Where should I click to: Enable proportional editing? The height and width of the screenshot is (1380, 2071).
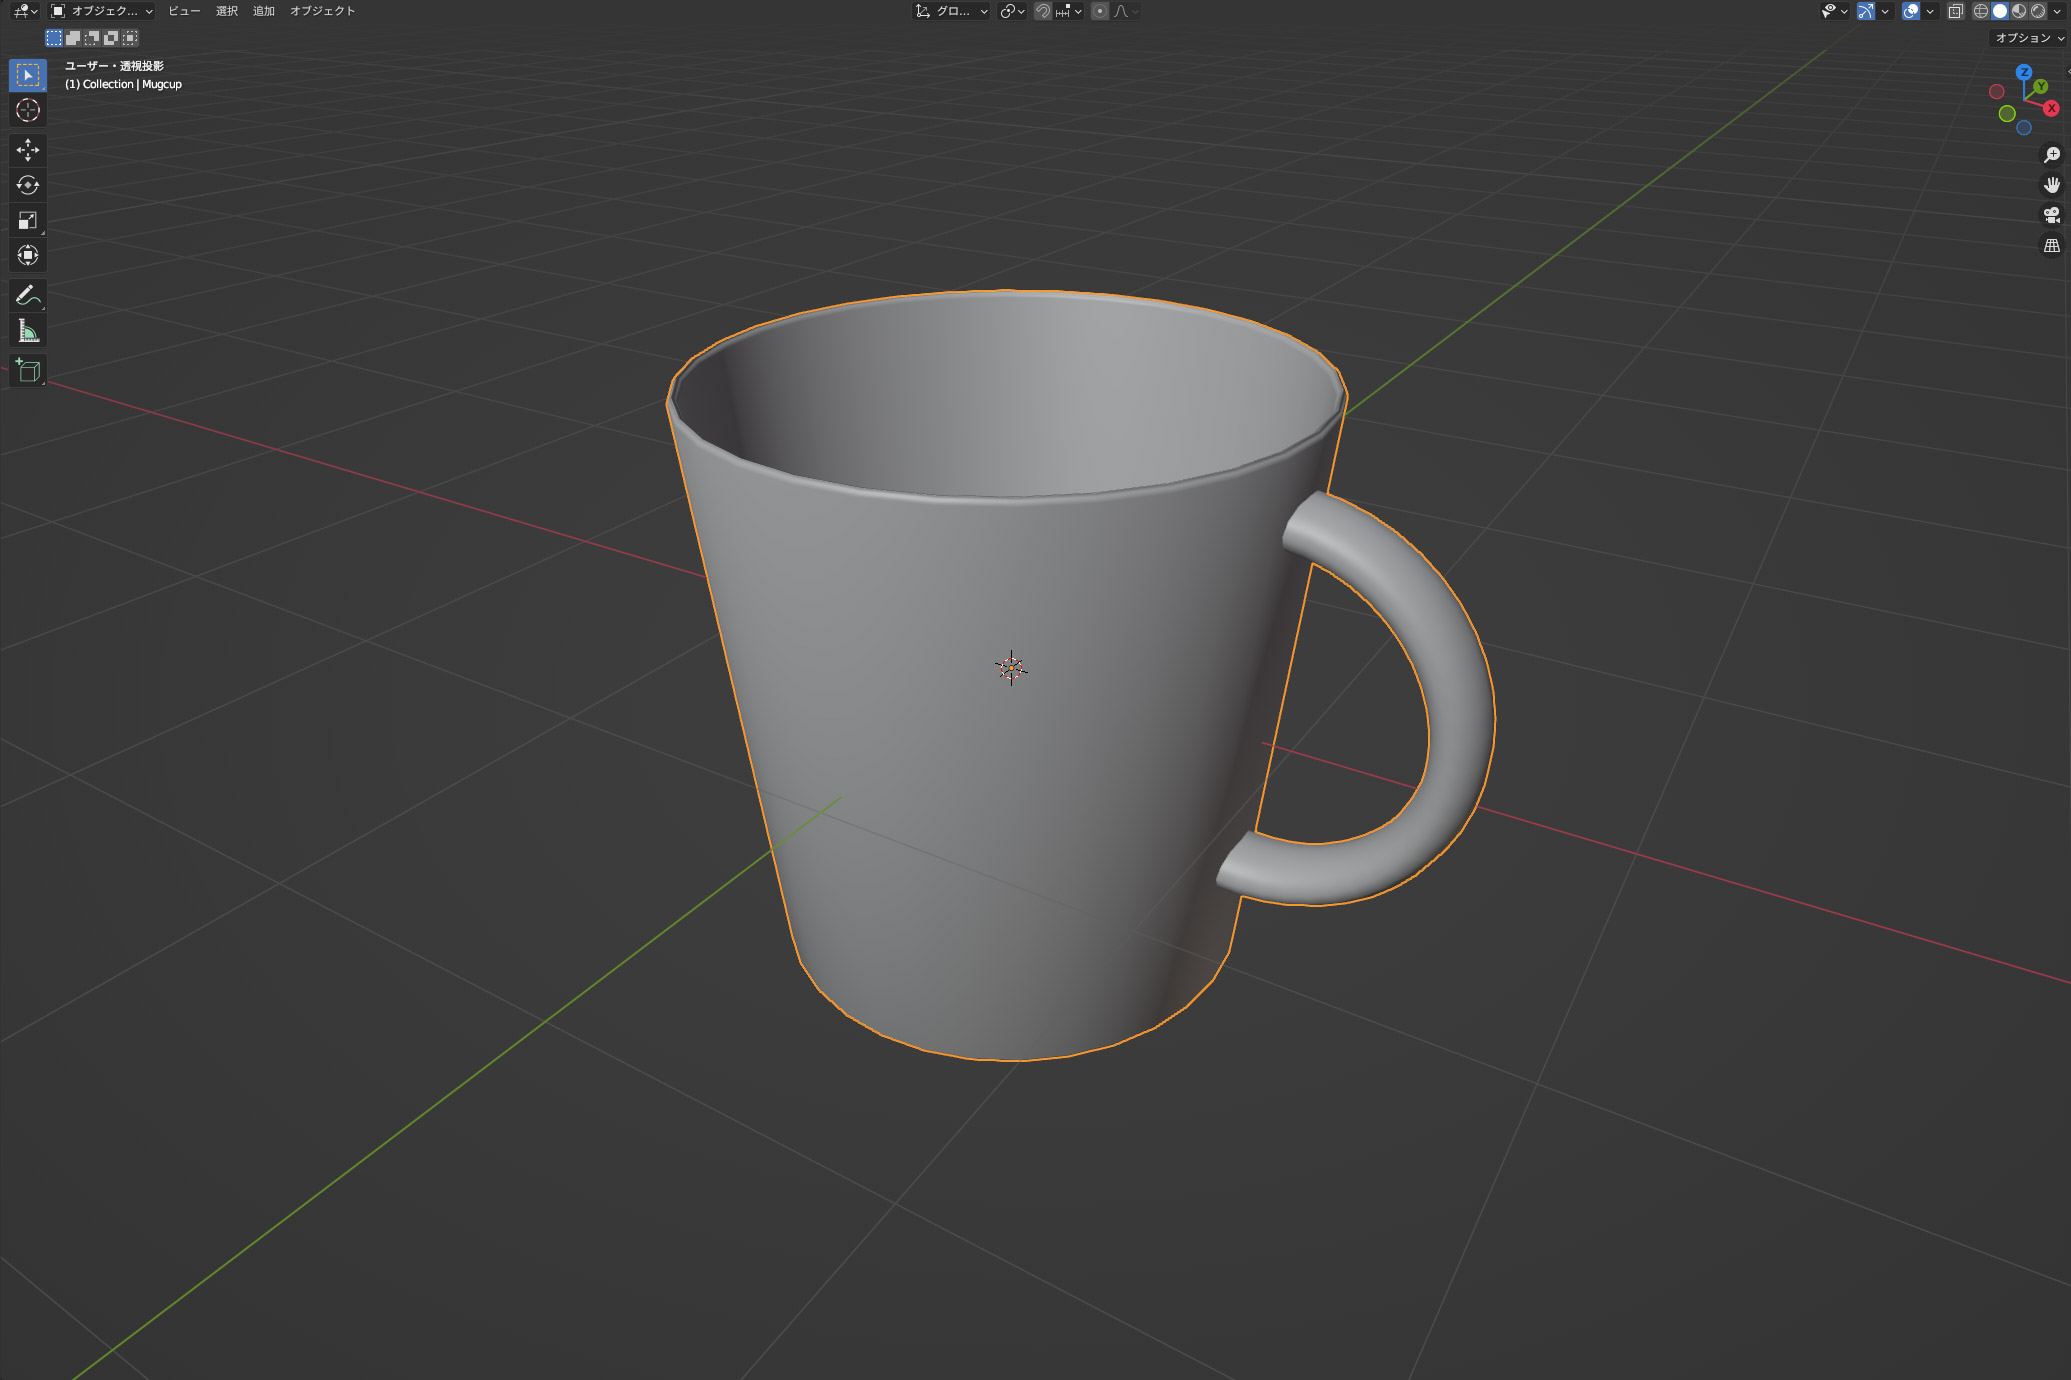point(1100,11)
